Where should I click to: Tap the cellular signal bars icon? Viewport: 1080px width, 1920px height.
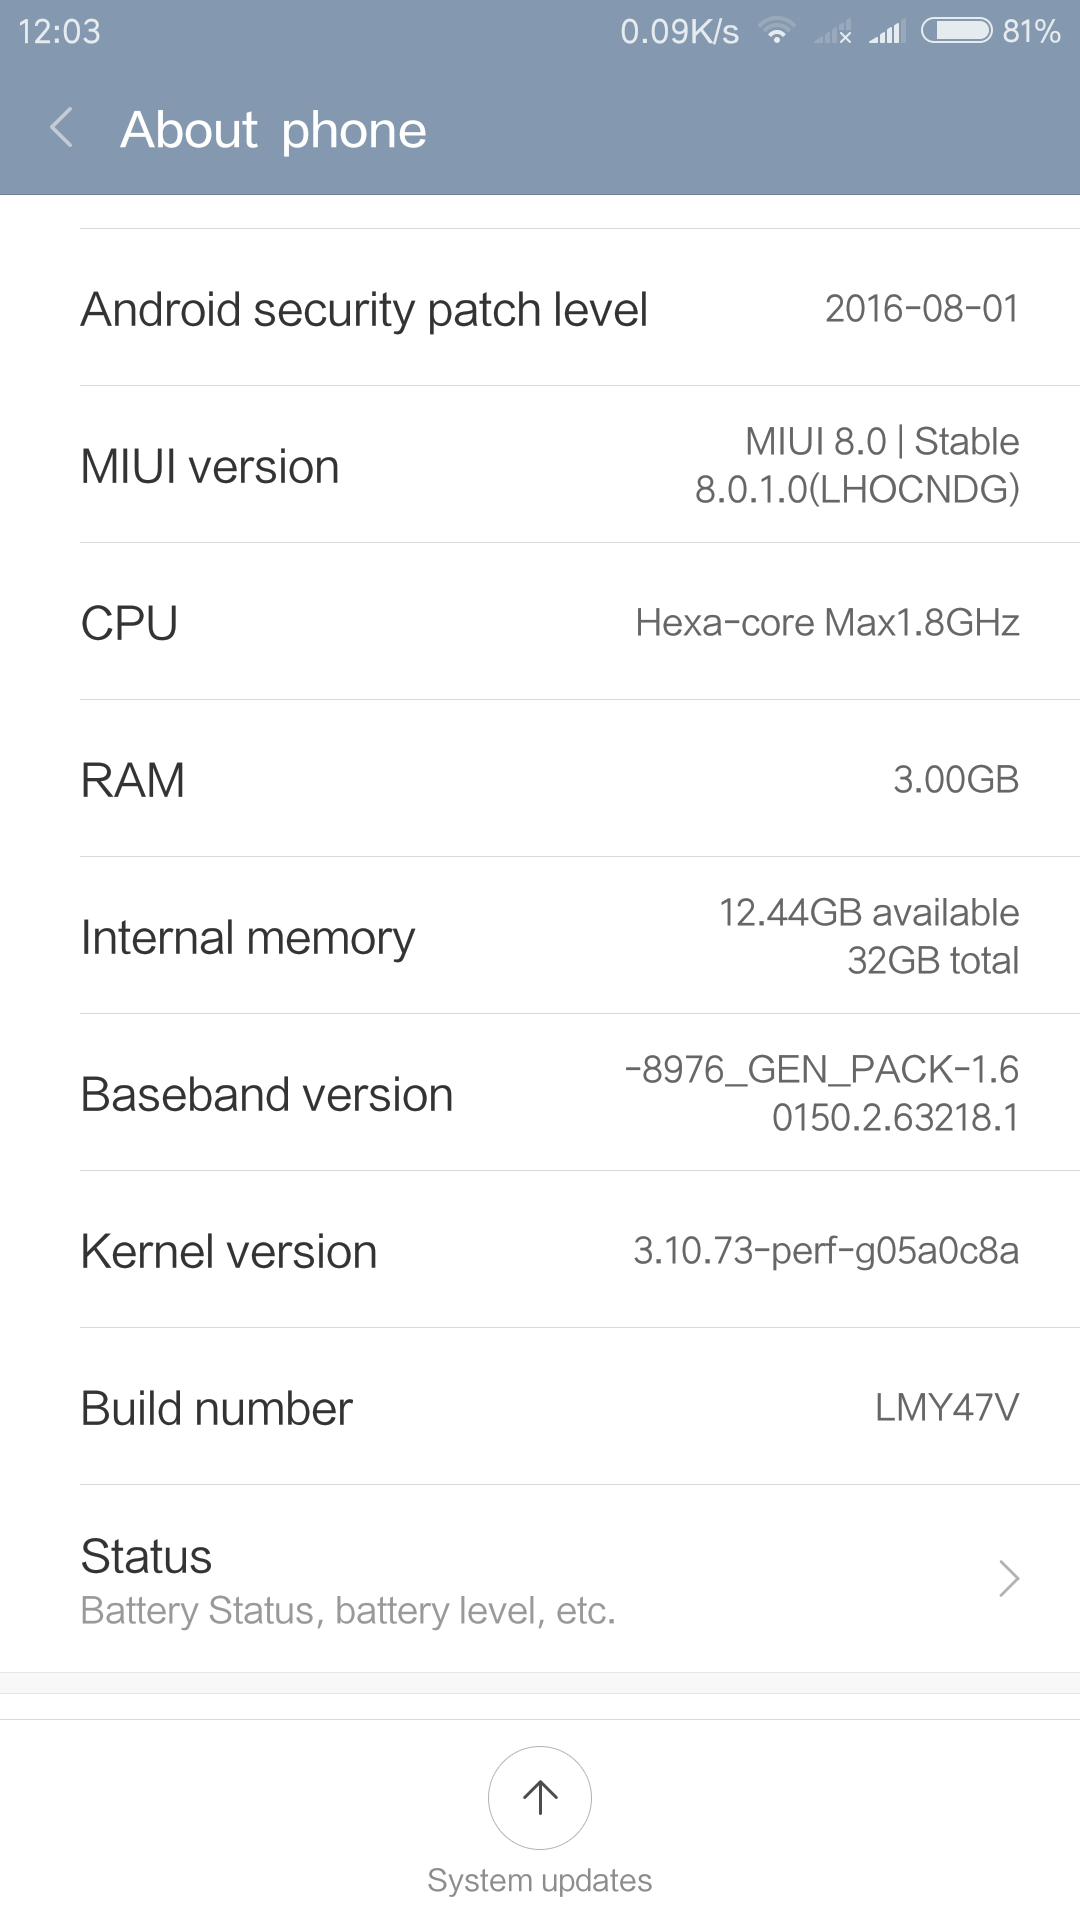tap(886, 33)
